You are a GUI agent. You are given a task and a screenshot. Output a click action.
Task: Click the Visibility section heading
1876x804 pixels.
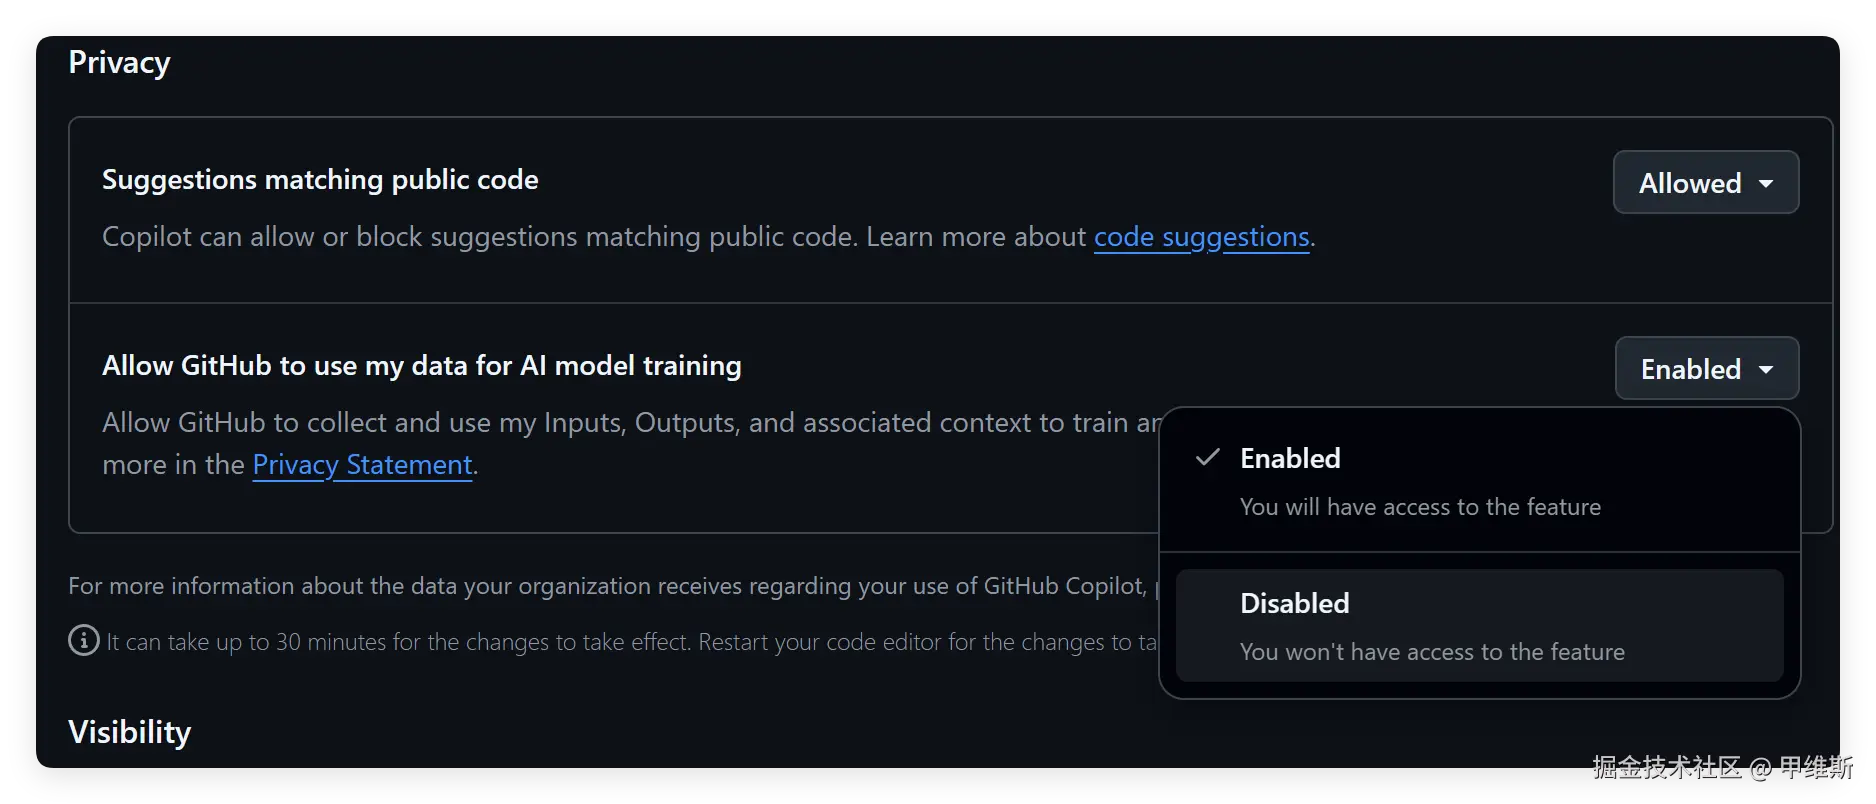pyautogui.click(x=129, y=732)
